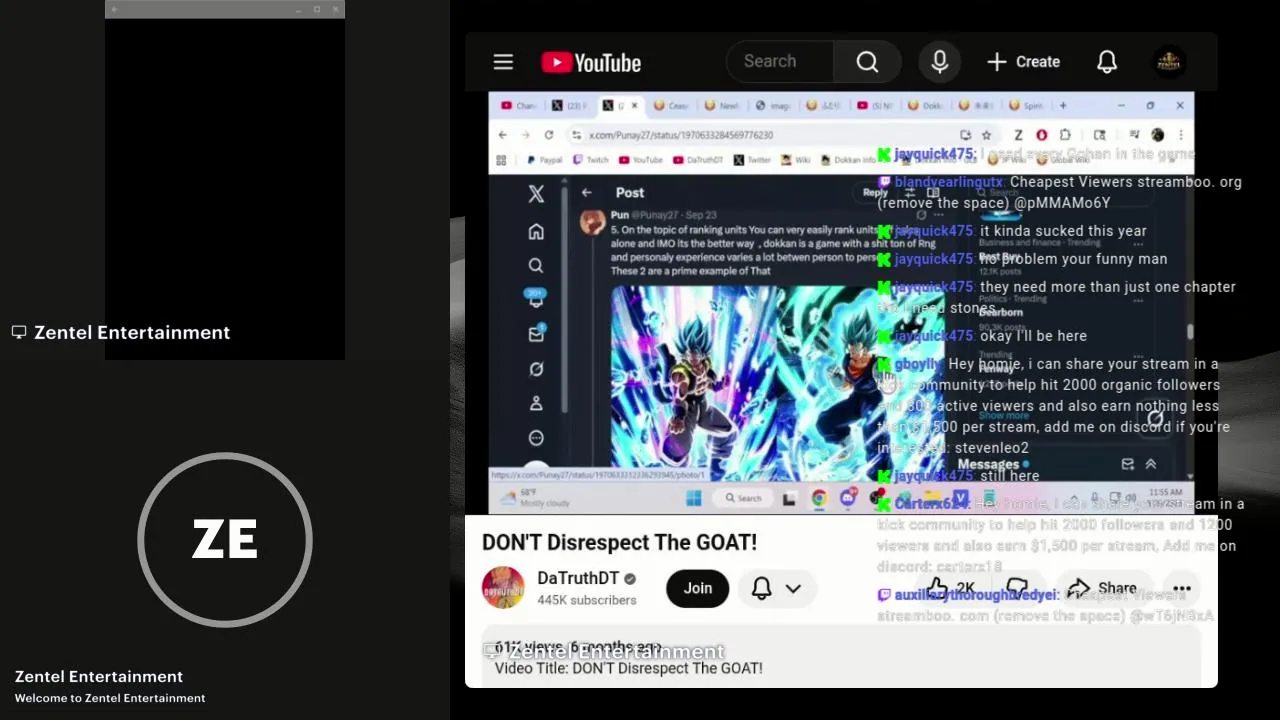This screenshot has height=720, width=1280.
Task: Open Discord from the recorded taskbar
Action: click(x=849, y=498)
